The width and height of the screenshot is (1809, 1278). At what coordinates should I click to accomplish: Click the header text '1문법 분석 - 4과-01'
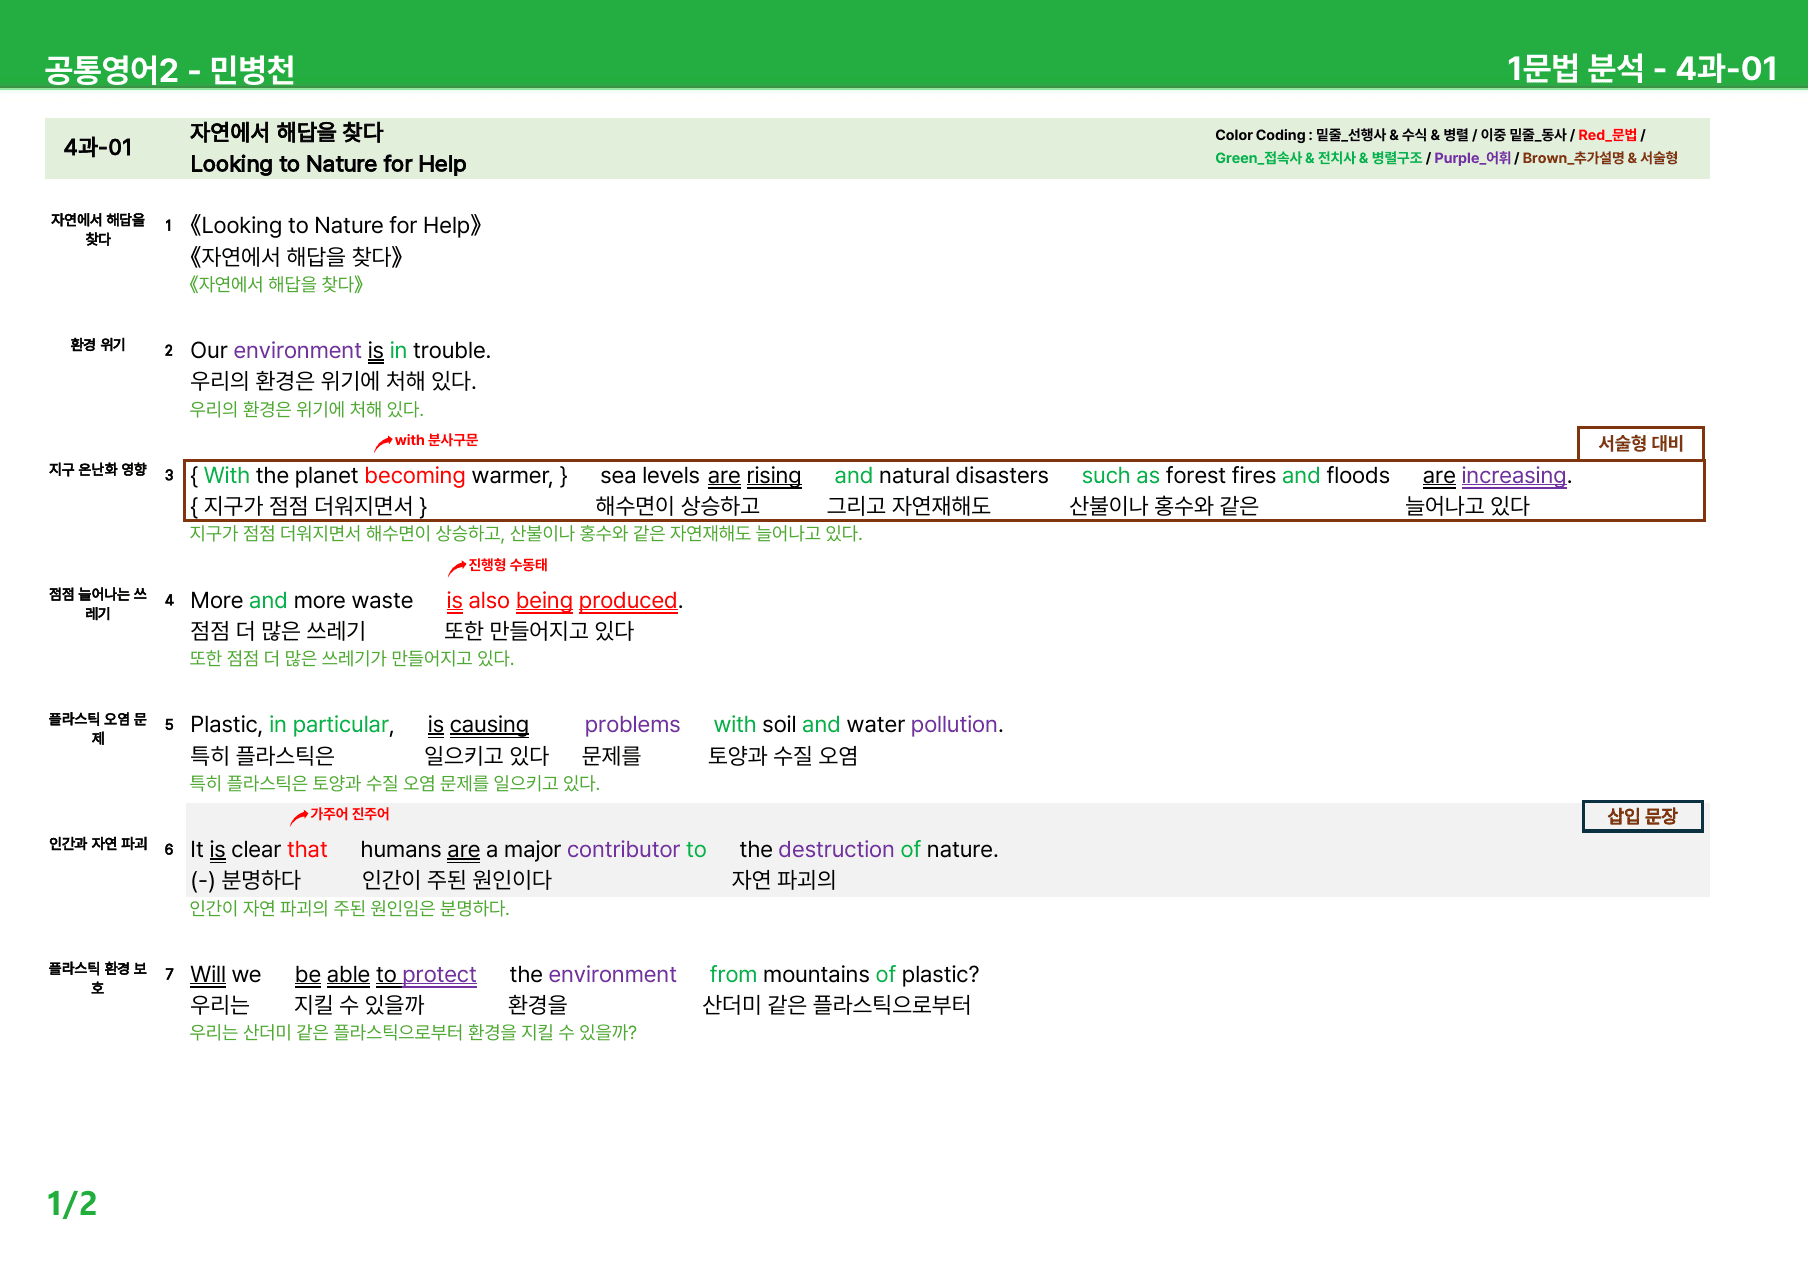click(1642, 68)
